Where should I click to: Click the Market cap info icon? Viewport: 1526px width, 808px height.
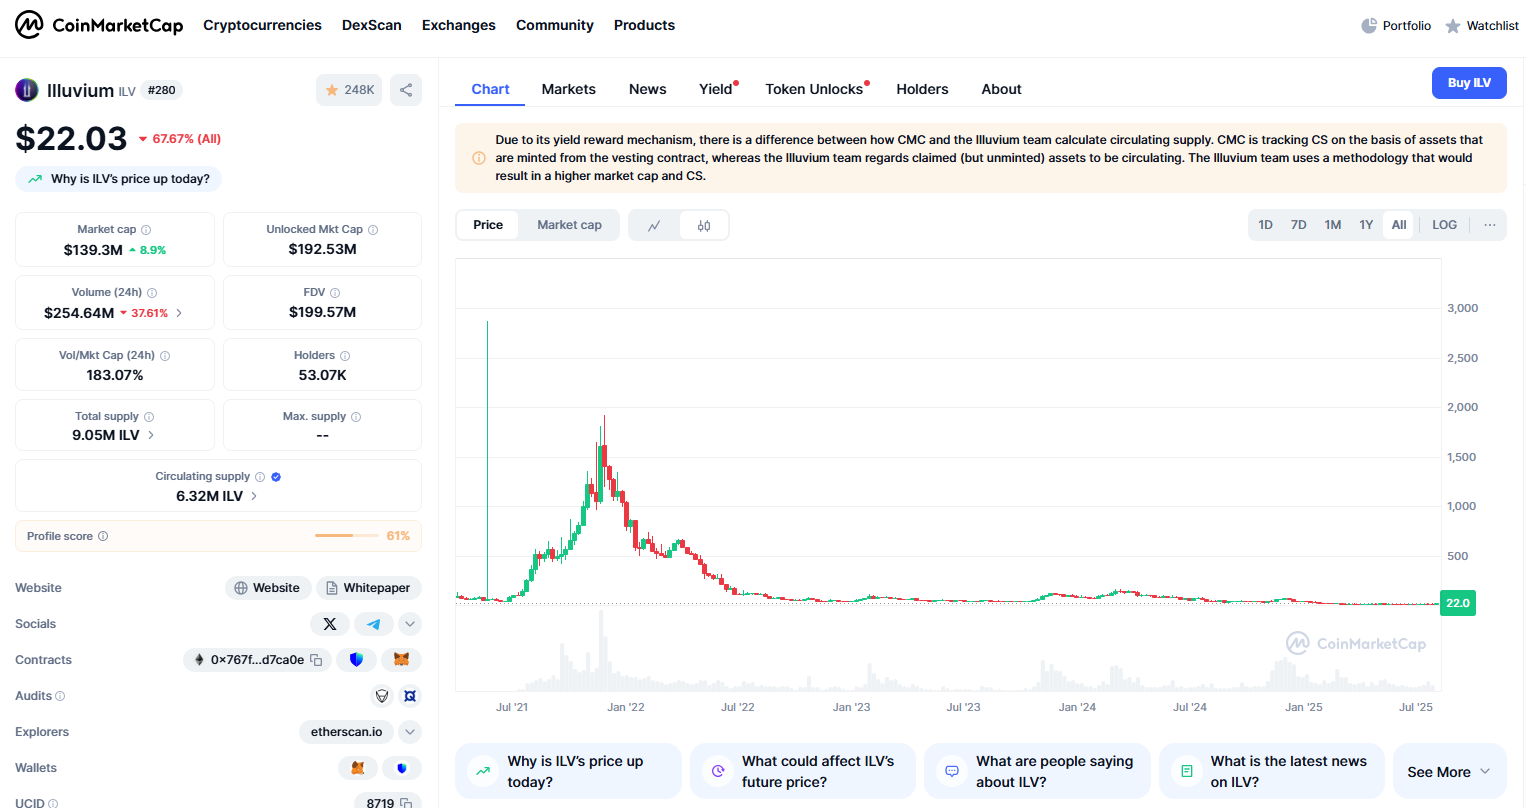pyautogui.click(x=146, y=230)
